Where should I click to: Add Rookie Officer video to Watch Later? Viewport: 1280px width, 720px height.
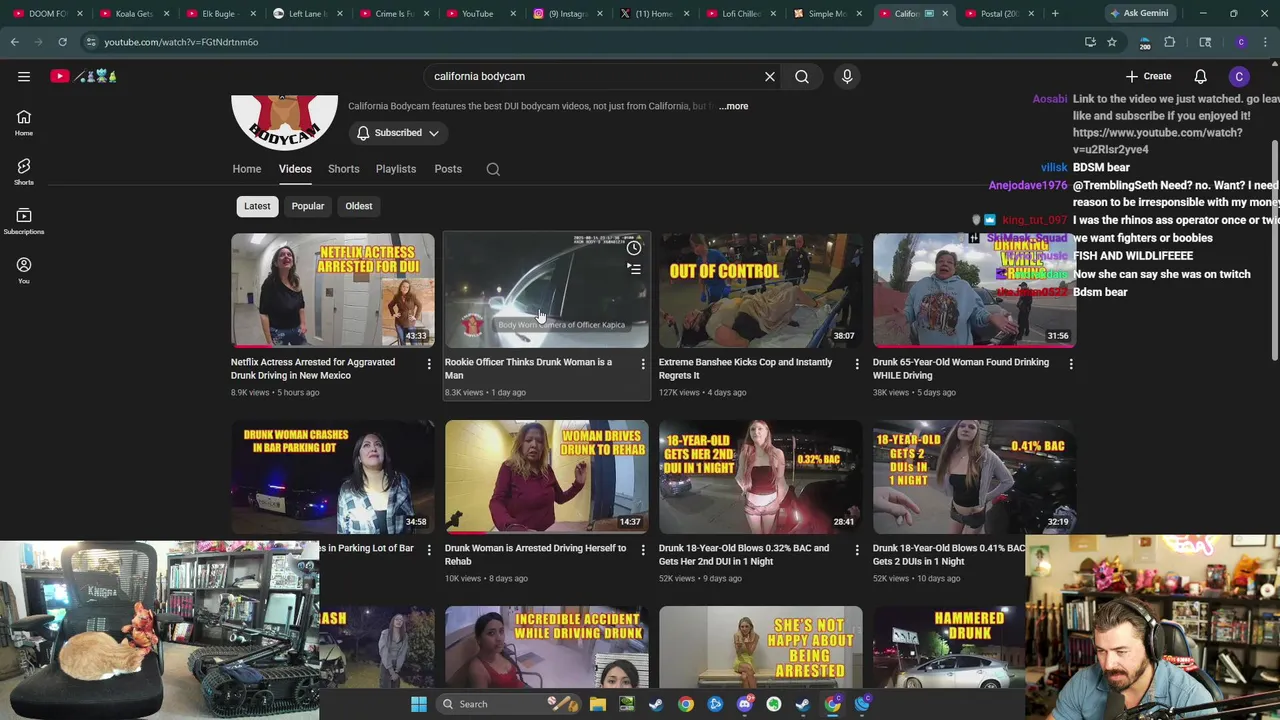(x=634, y=248)
